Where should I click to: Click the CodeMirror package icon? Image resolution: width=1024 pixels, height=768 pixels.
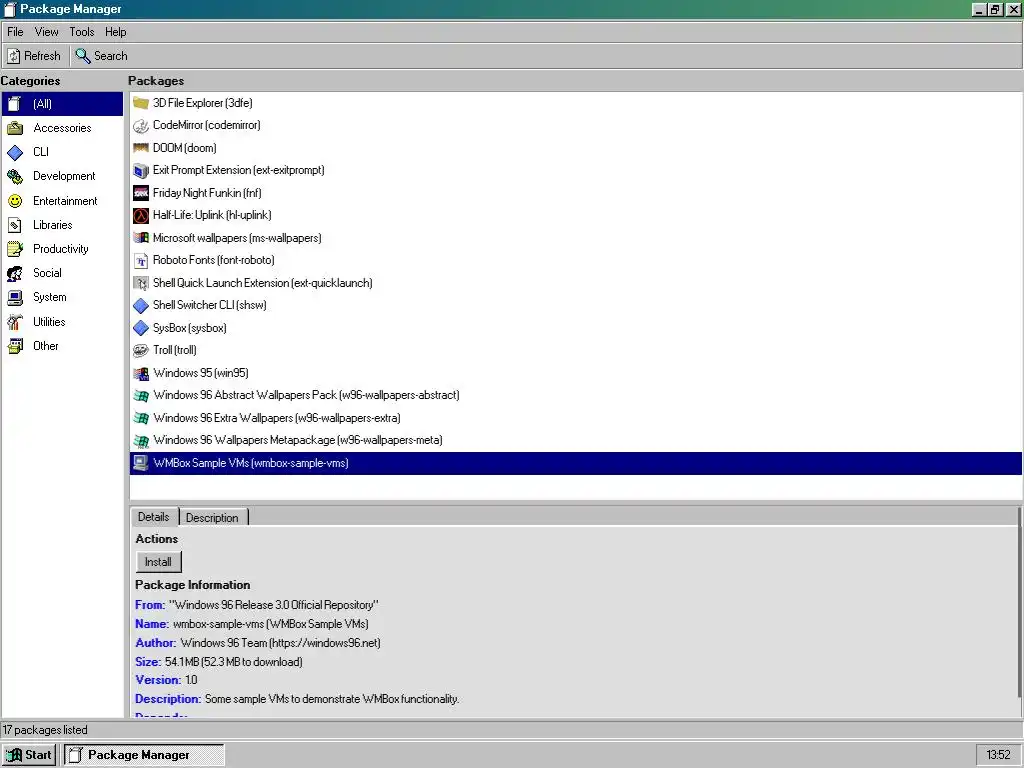pyautogui.click(x=141, y=125)
